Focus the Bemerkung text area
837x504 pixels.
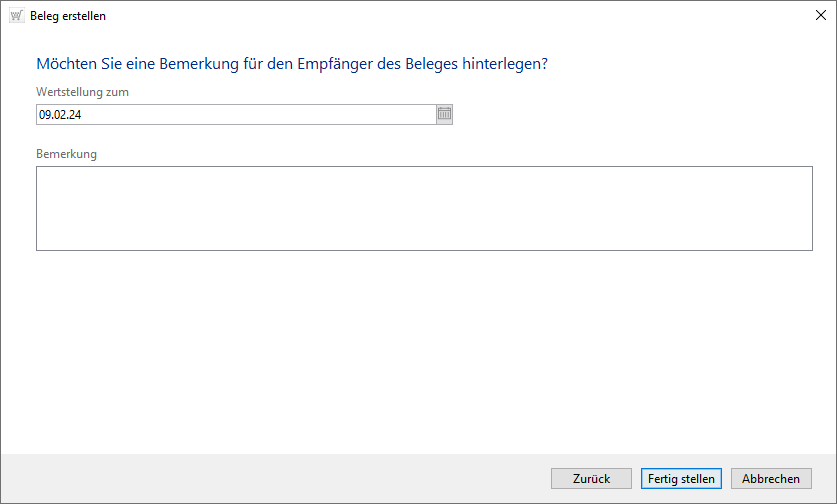tap(424, 208)
